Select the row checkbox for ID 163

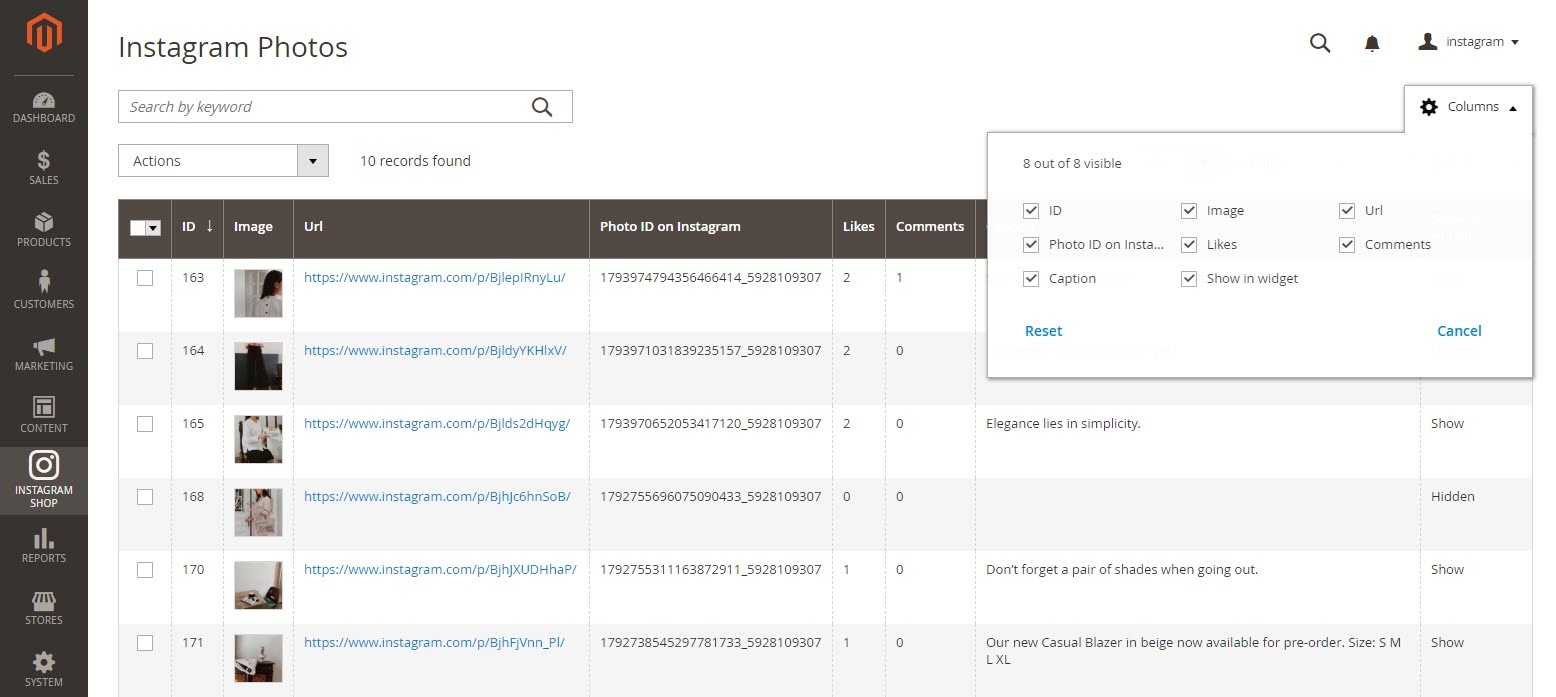145,278
